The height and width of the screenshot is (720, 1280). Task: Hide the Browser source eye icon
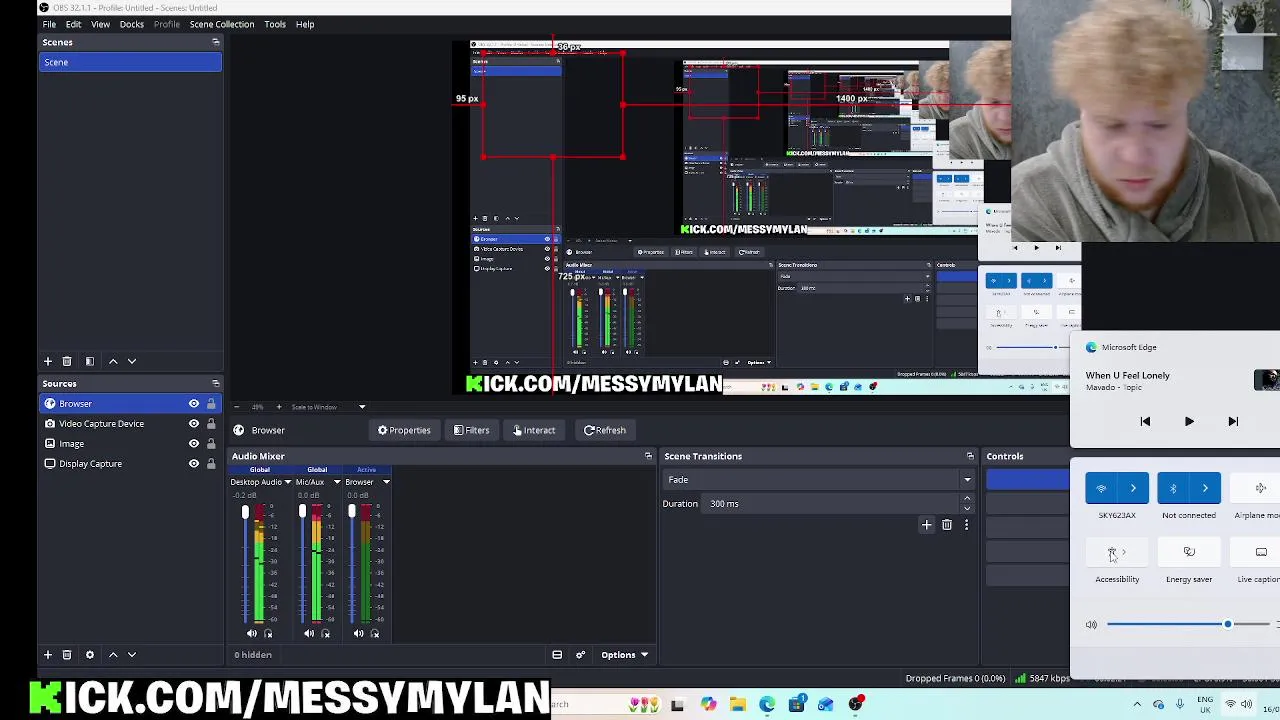tap(194, 403)
